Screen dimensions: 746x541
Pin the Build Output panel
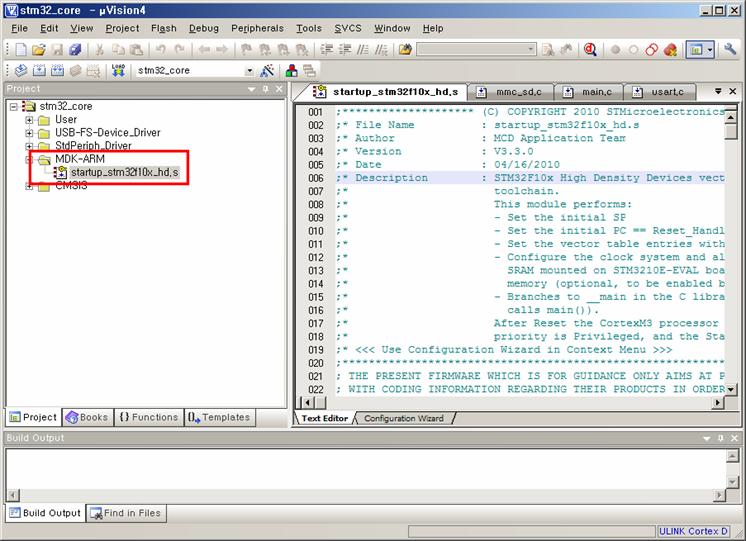[x=720, y=438]
